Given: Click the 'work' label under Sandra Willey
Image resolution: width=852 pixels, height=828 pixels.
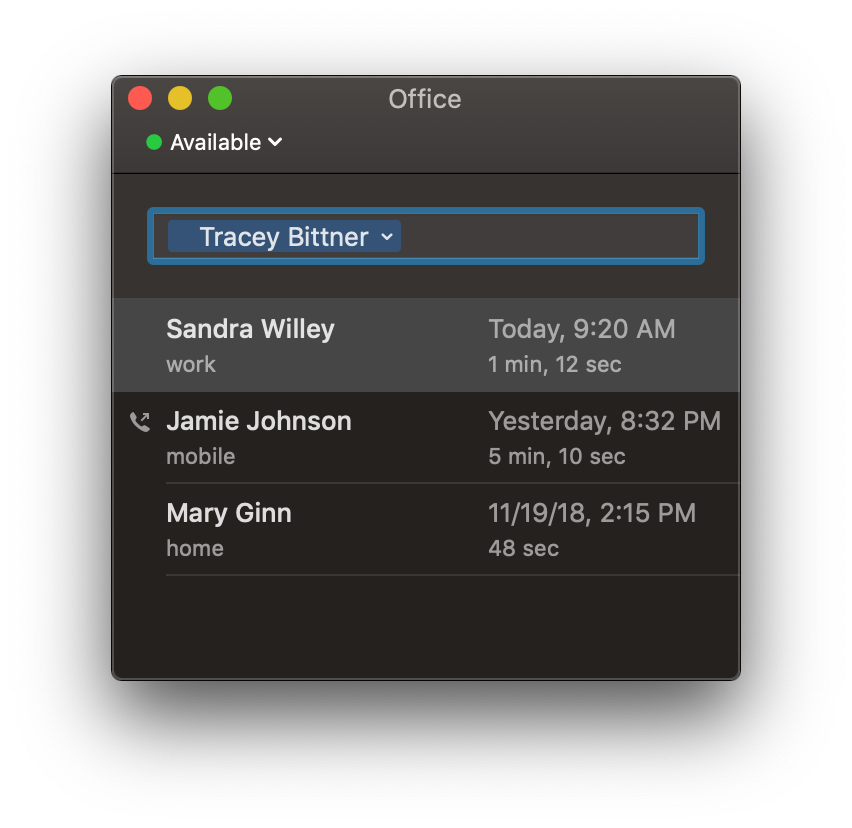Looking at the screenshot, I should pyautogui.click(x=191, y=365).
